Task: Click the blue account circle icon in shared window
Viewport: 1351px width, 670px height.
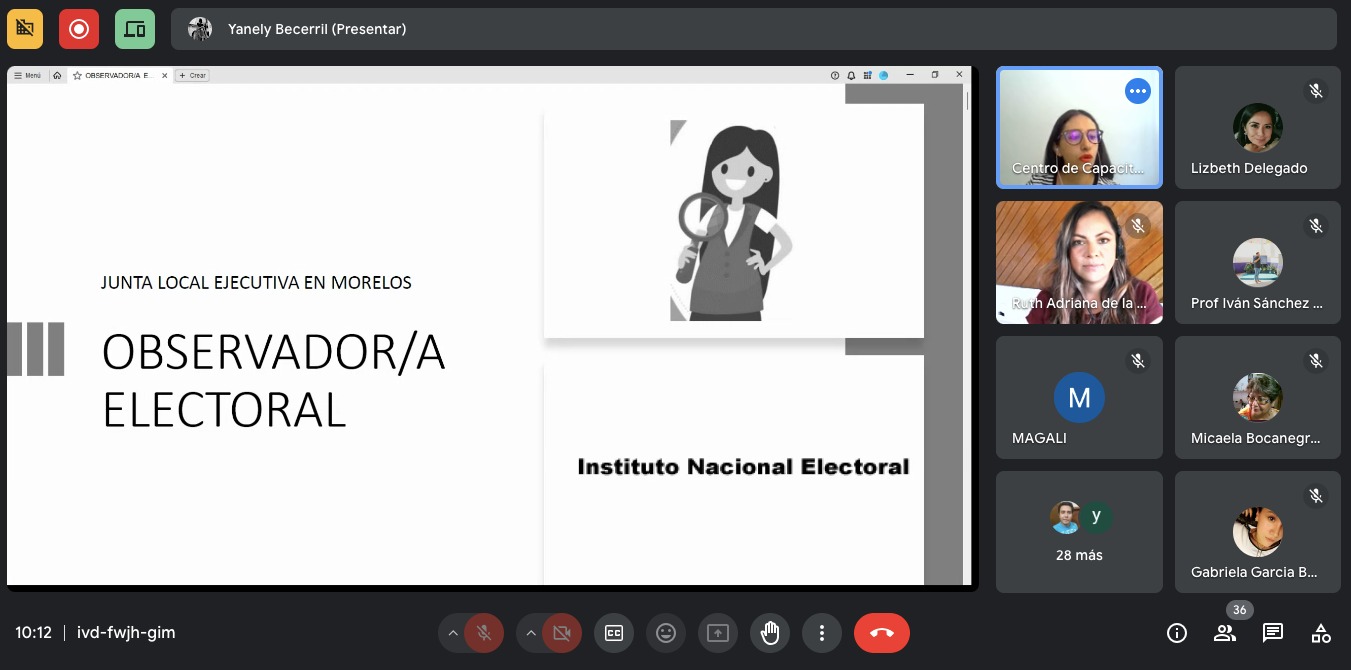Action: pos(884,75)
